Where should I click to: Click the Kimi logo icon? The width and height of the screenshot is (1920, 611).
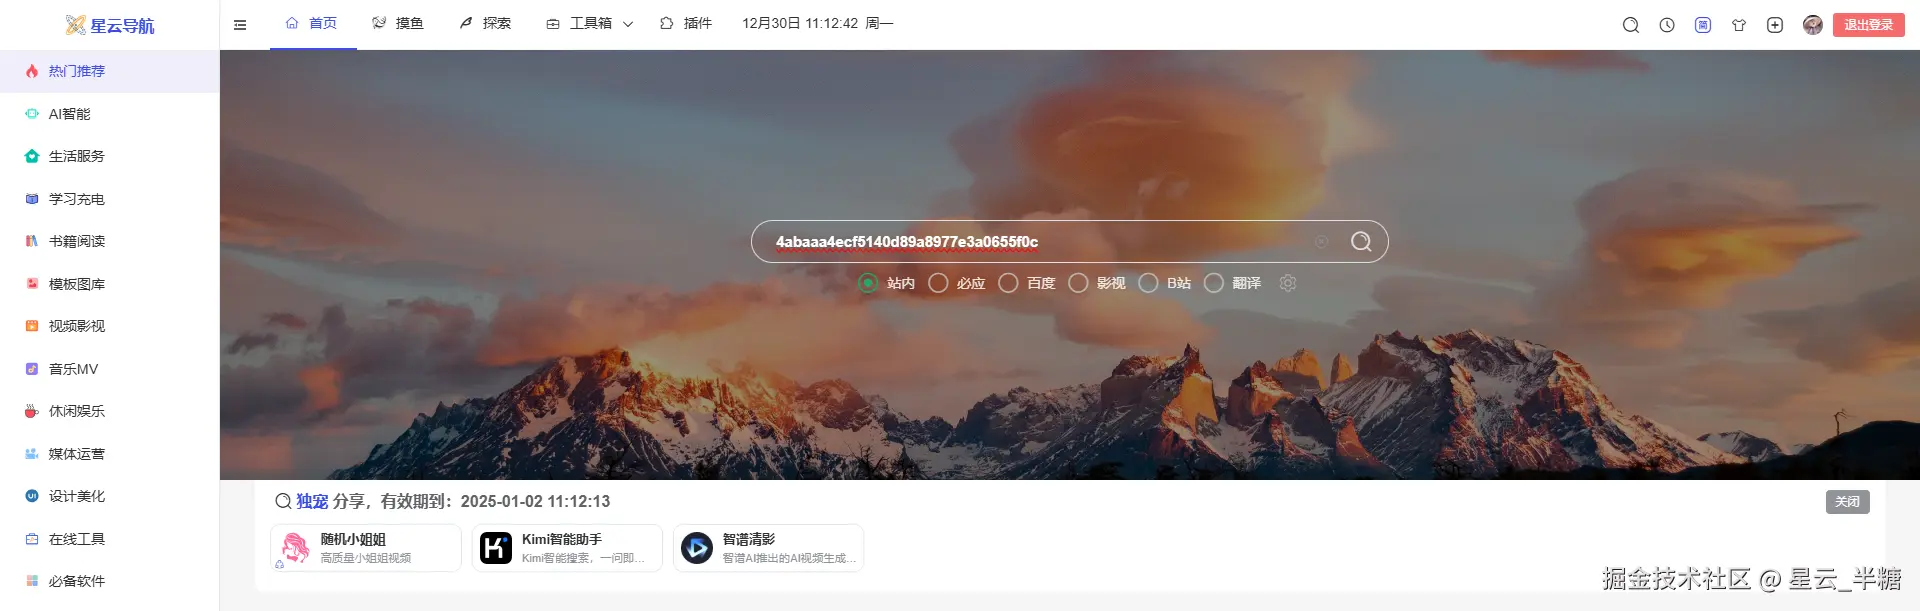coord(496,548)
